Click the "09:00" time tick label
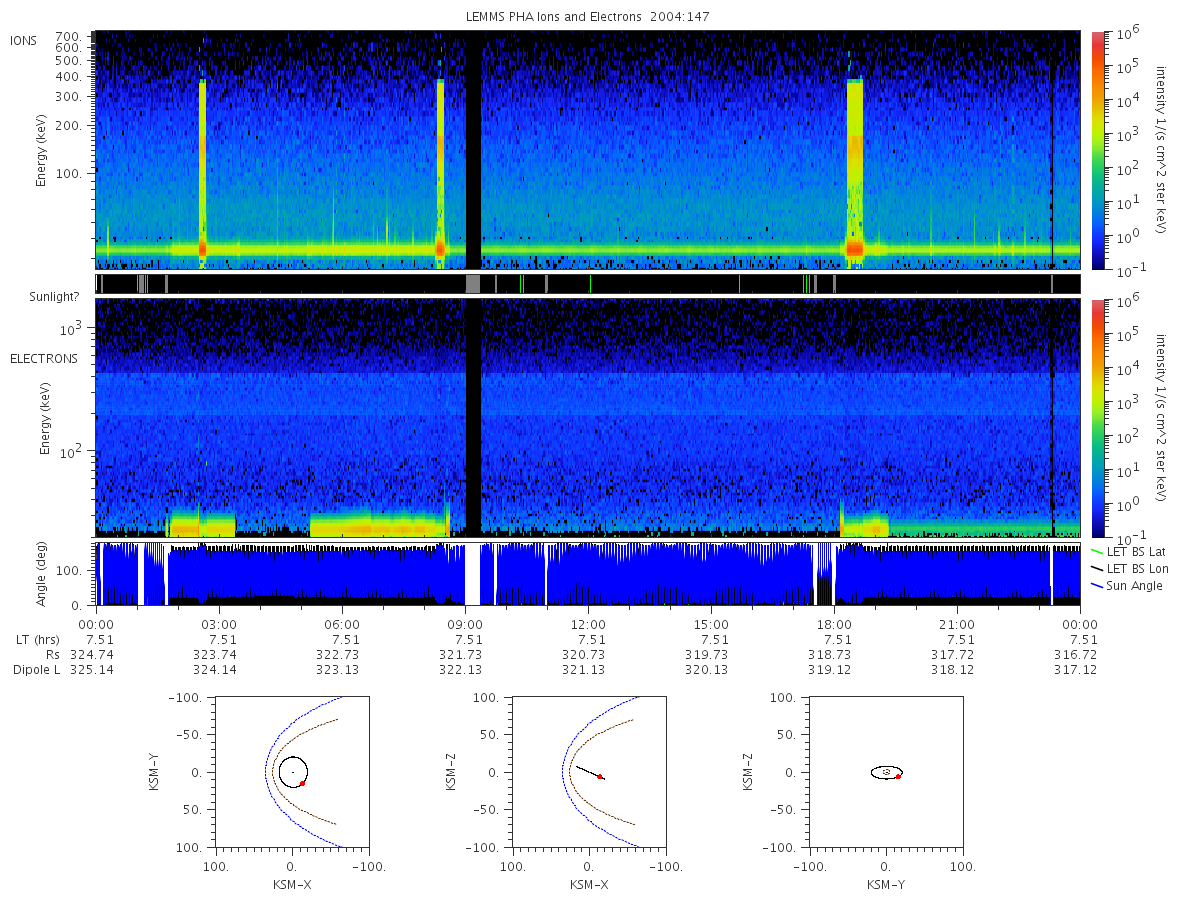 pyautogui.click(x=466, y=624)
